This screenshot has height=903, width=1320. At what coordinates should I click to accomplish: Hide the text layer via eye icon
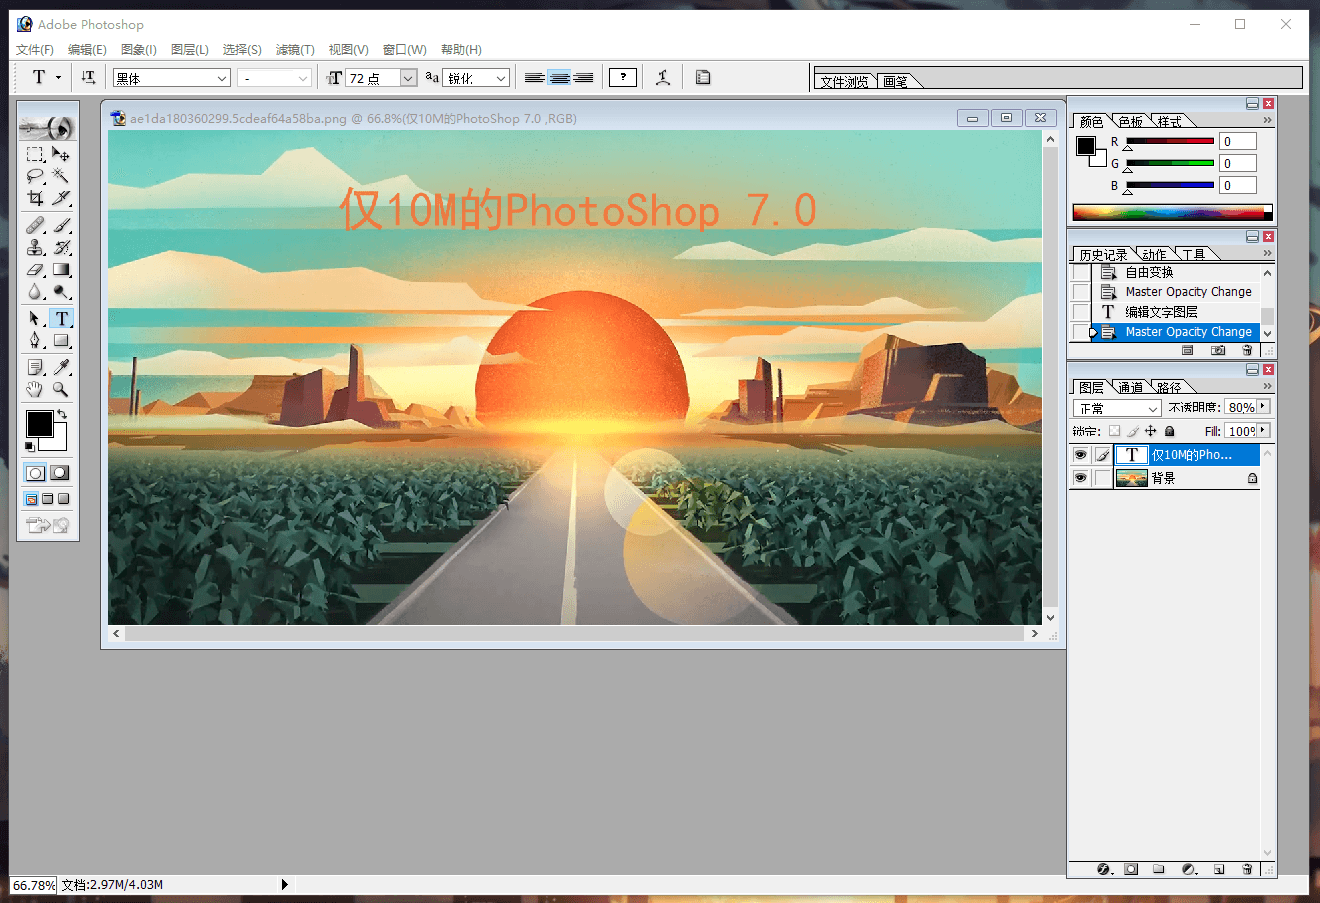point(1080,455)
